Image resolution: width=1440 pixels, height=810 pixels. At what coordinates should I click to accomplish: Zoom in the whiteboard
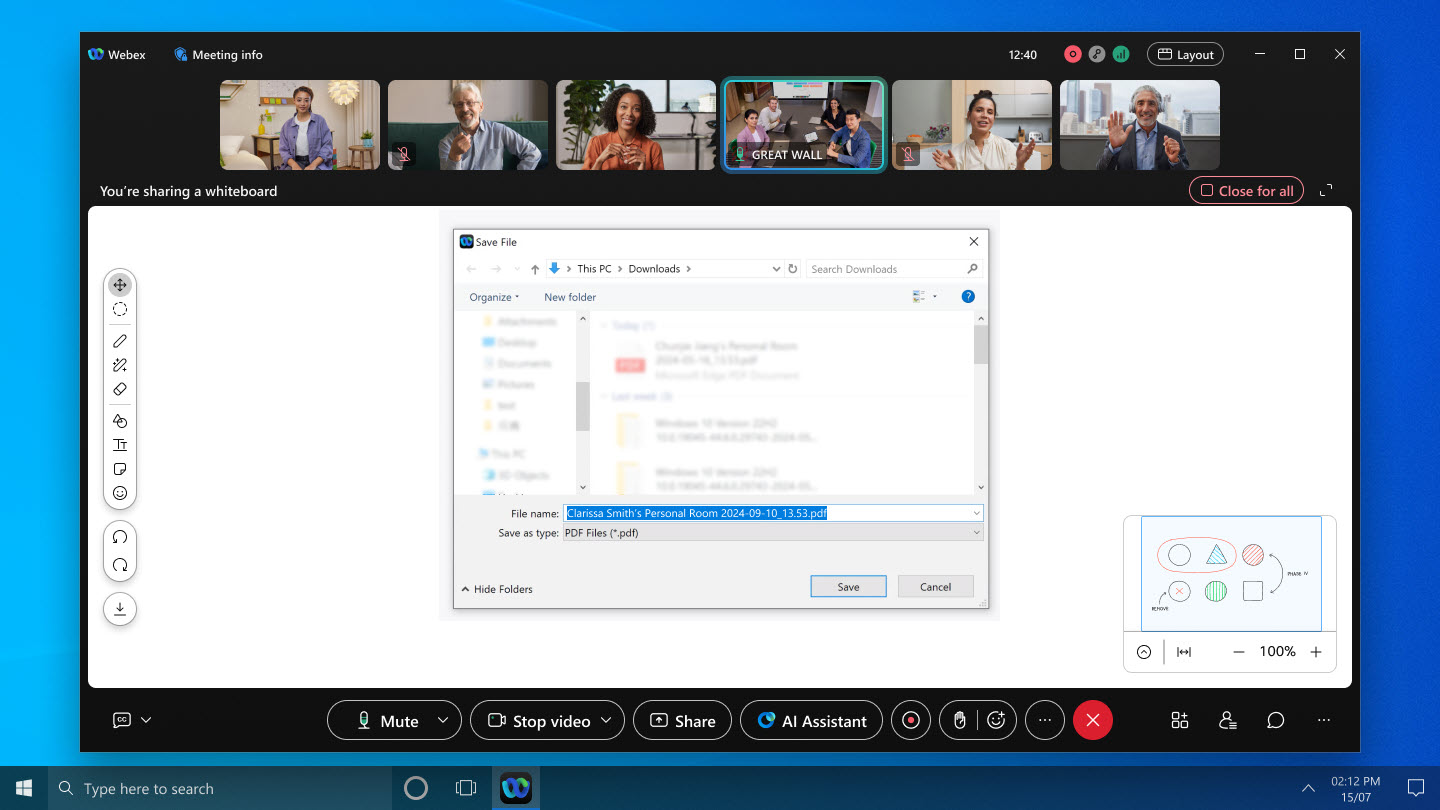pos(1316,652)
